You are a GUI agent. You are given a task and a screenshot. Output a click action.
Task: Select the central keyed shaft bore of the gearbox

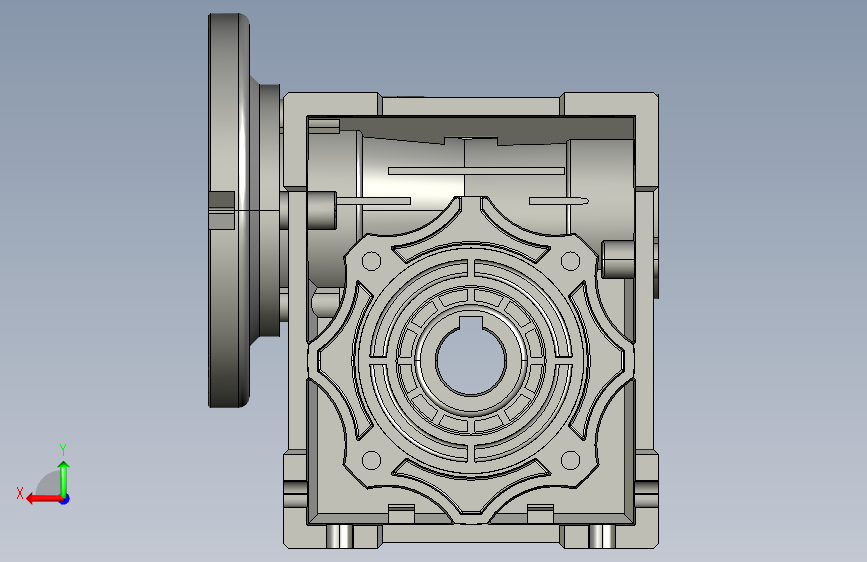[x=471, y=356]
